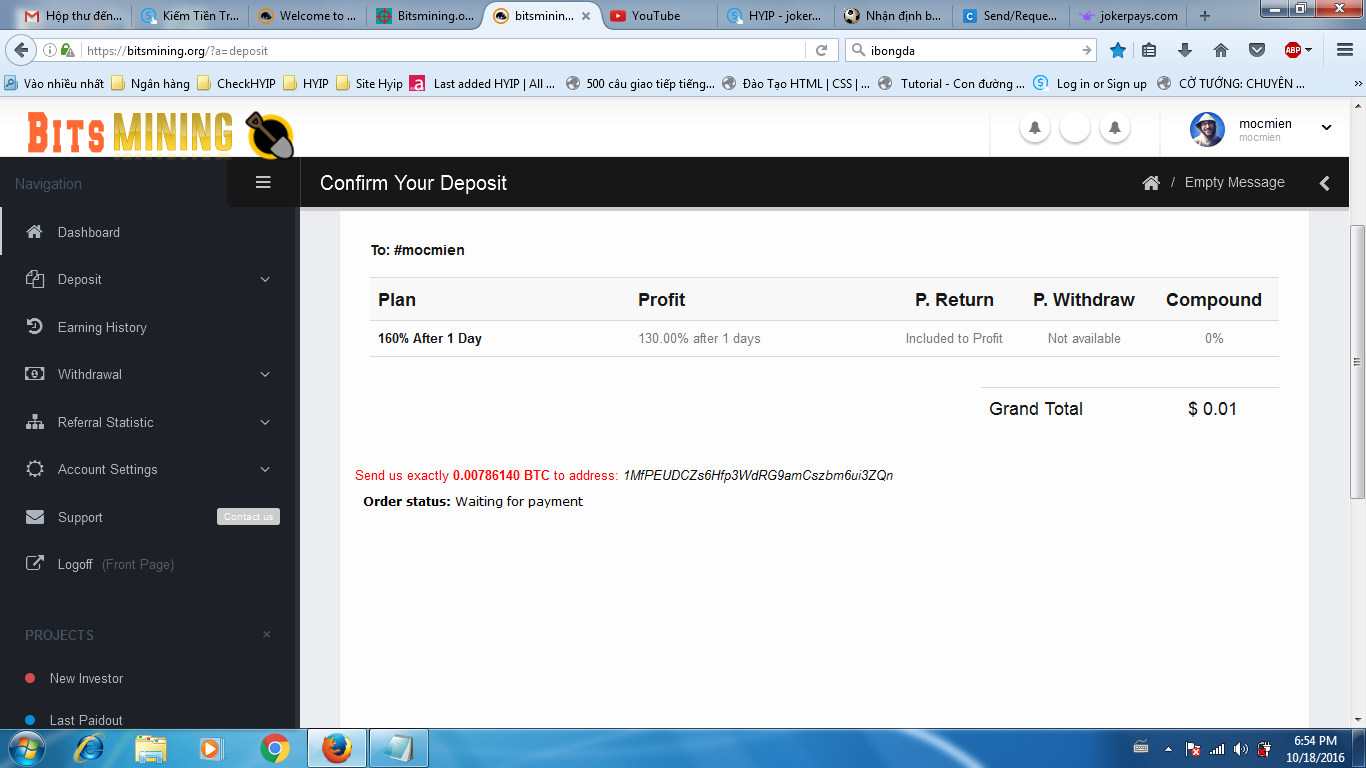Open the Last Paidout project link
The image size is (1366, 768).
click(x=86, y=720)
